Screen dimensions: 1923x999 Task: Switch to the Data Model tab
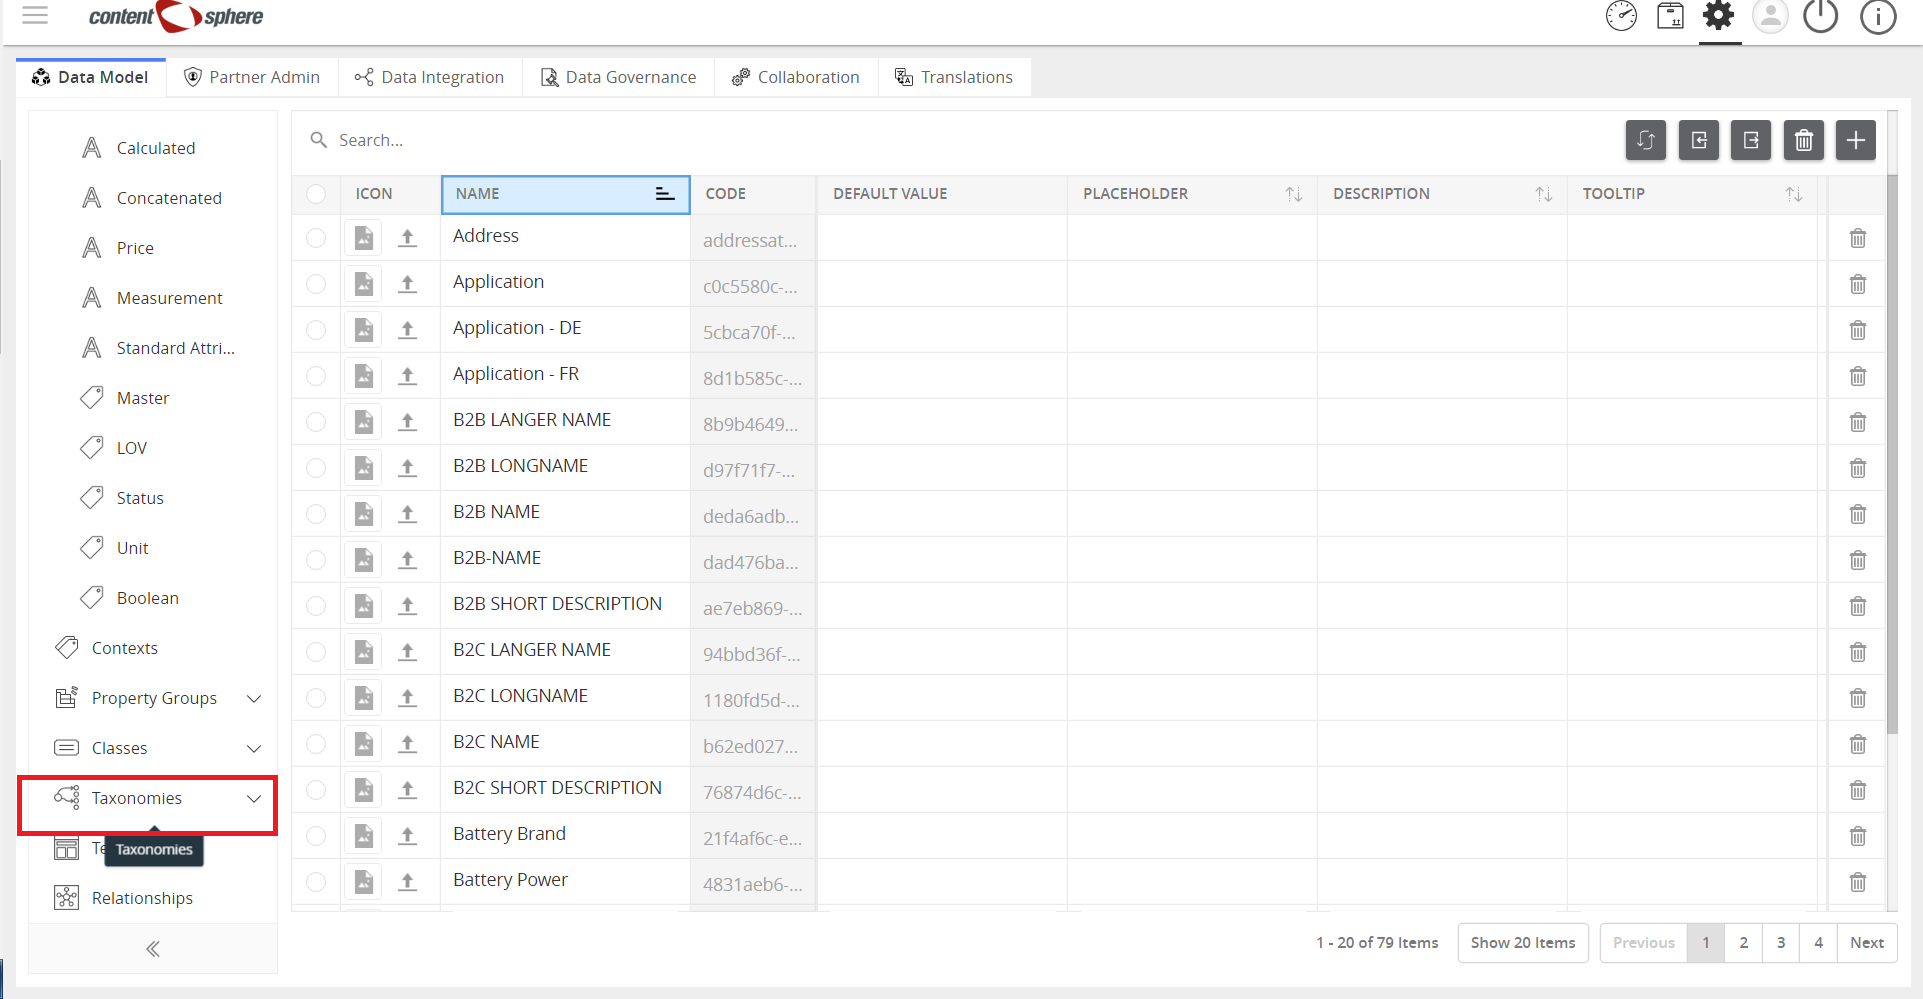pyautogui.click(x=91, y=77)
